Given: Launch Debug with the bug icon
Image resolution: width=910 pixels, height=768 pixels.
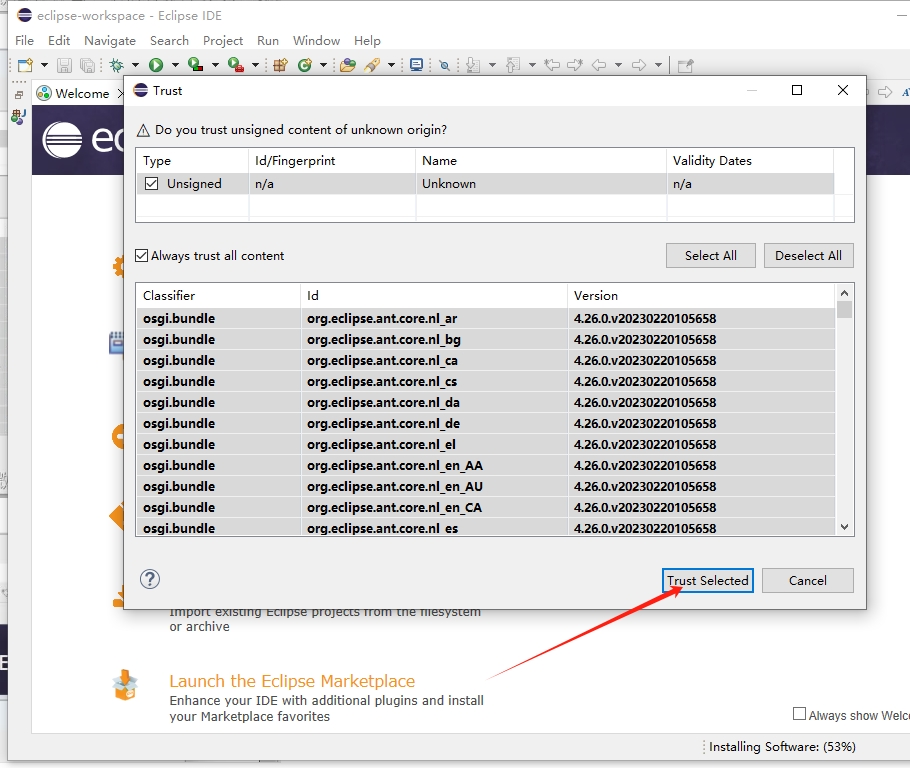Looking at the screenshot, I should 117,65.
